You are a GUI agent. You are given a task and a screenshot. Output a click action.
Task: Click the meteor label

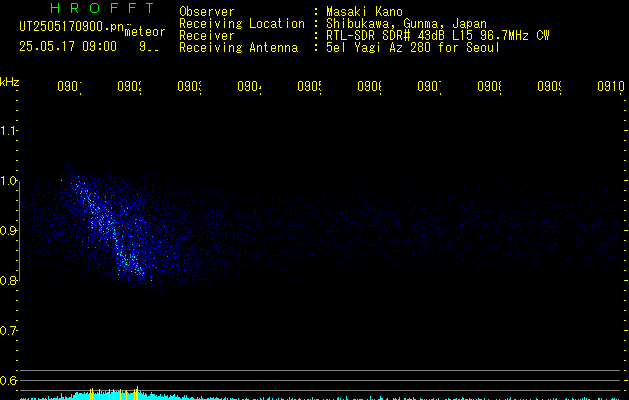145,32
